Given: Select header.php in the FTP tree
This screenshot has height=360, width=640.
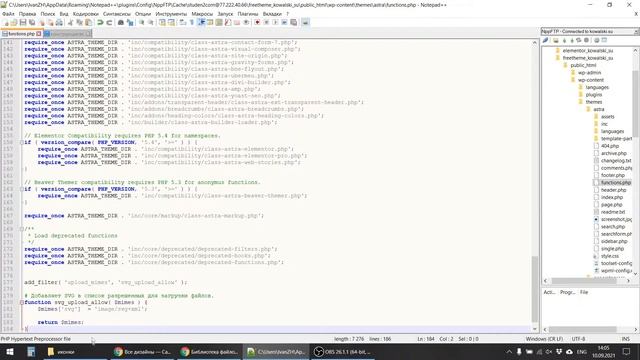Looking at the screenshot, I should coord(613,190).
